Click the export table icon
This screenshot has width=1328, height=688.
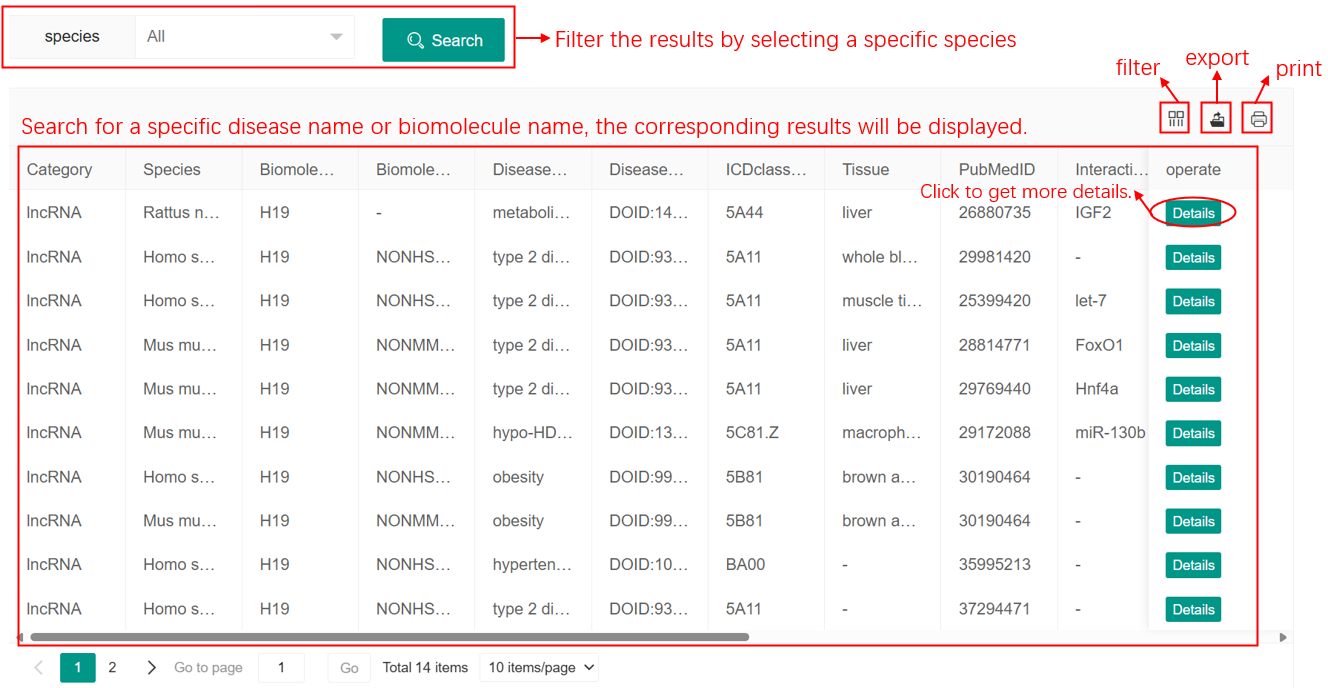click(1217, 119)
